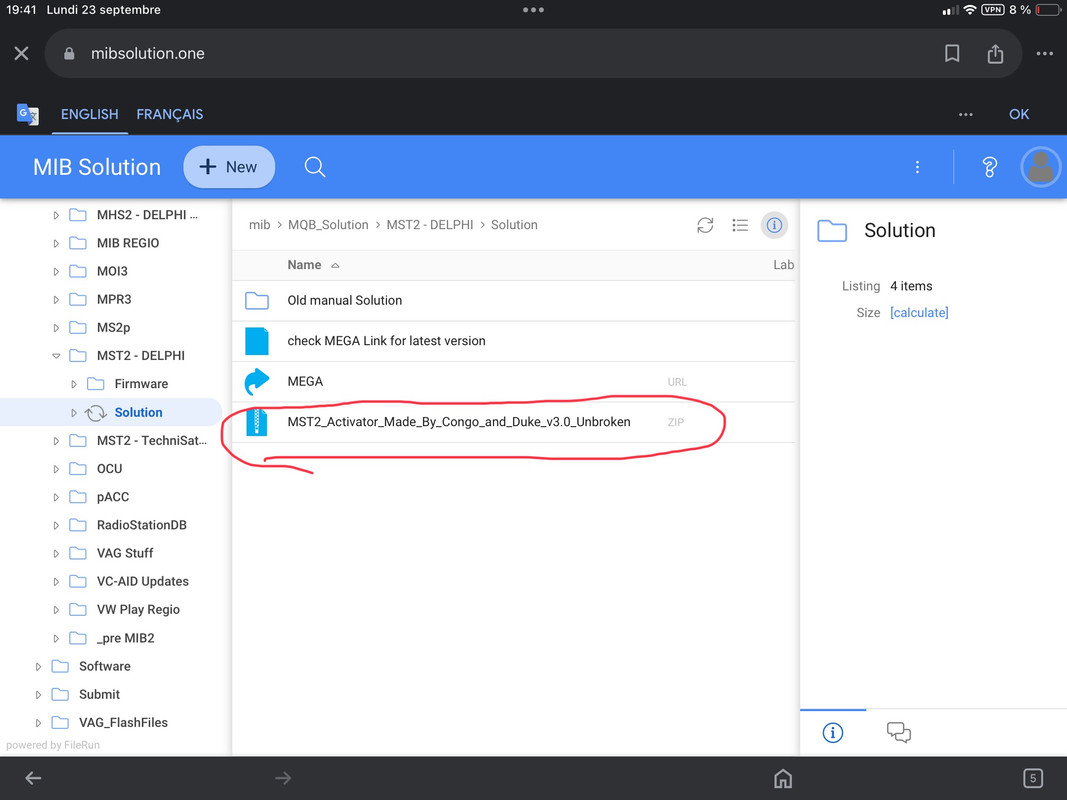Select Solution in folder tree
The height and width of the screenshot is (800, 1067).
click(x=138, y=412)
